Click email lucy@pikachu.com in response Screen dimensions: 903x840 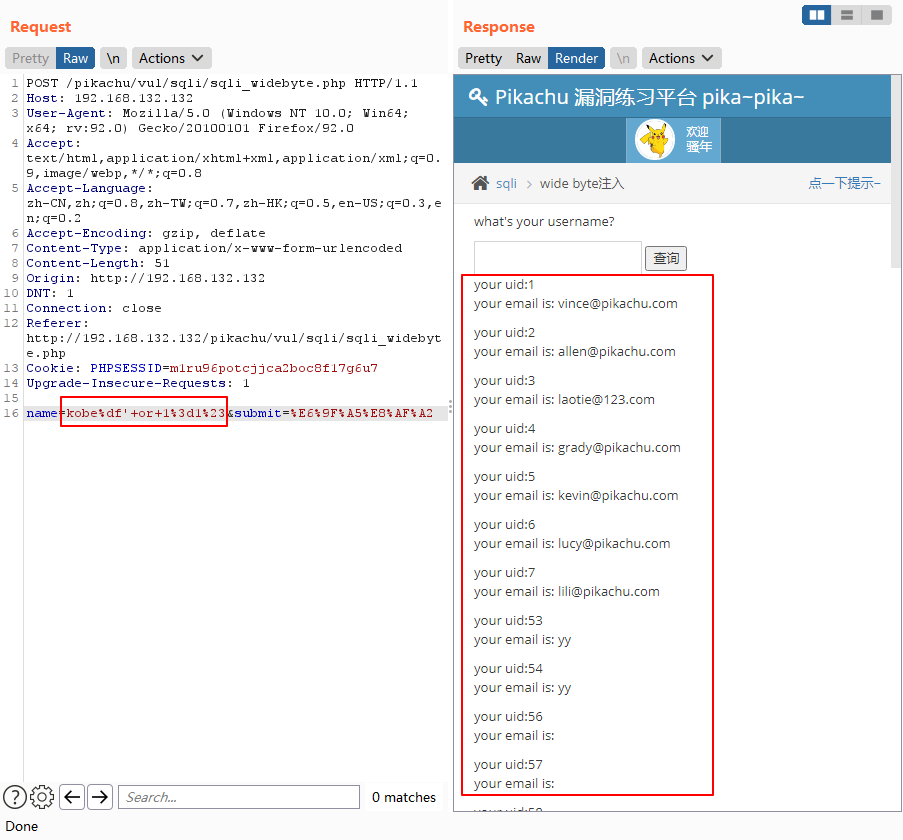click(x=614, y=543)
